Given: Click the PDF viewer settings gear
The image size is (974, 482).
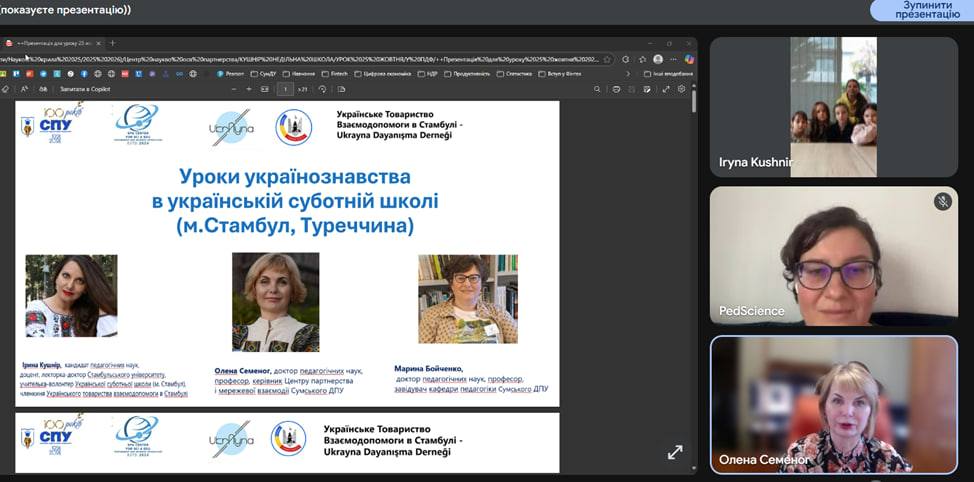Looking at the screenshot, I should point(682,89).
